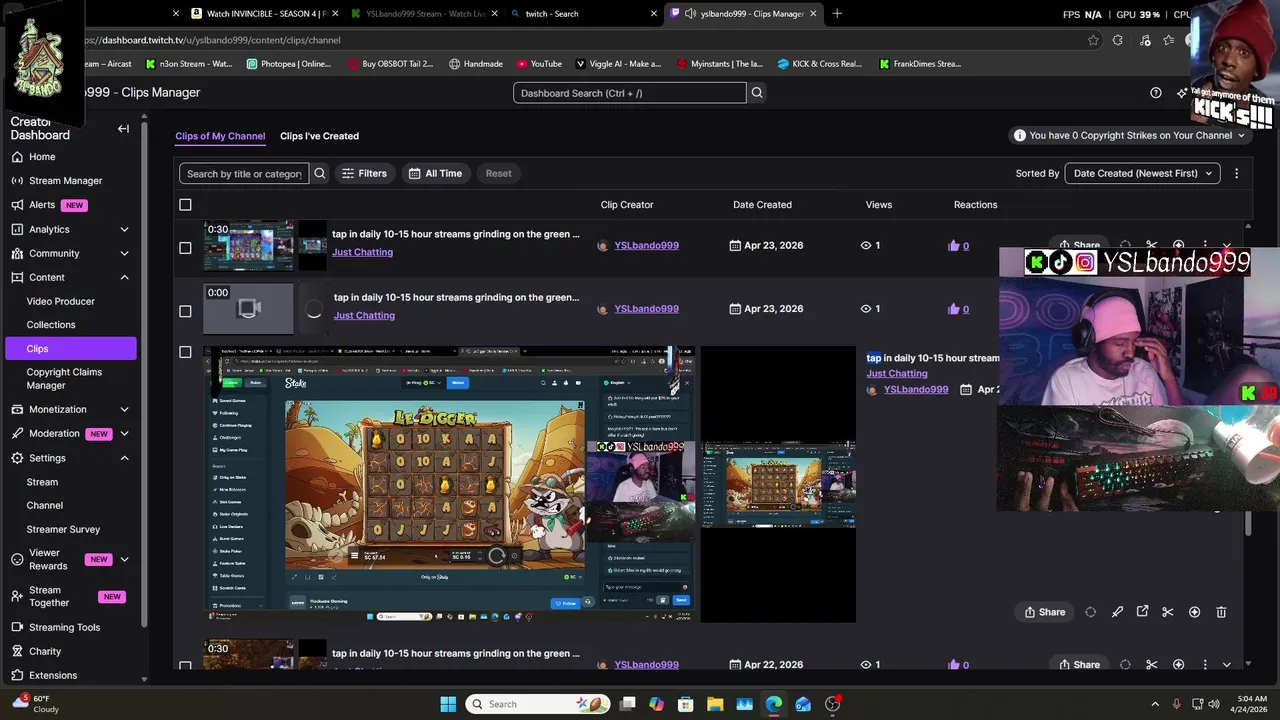This screenshot has width=1280, height=720.
Task: Open the Sorted By Date Created dropdown
Action: pyautogui.click(x=1142, y=173)
